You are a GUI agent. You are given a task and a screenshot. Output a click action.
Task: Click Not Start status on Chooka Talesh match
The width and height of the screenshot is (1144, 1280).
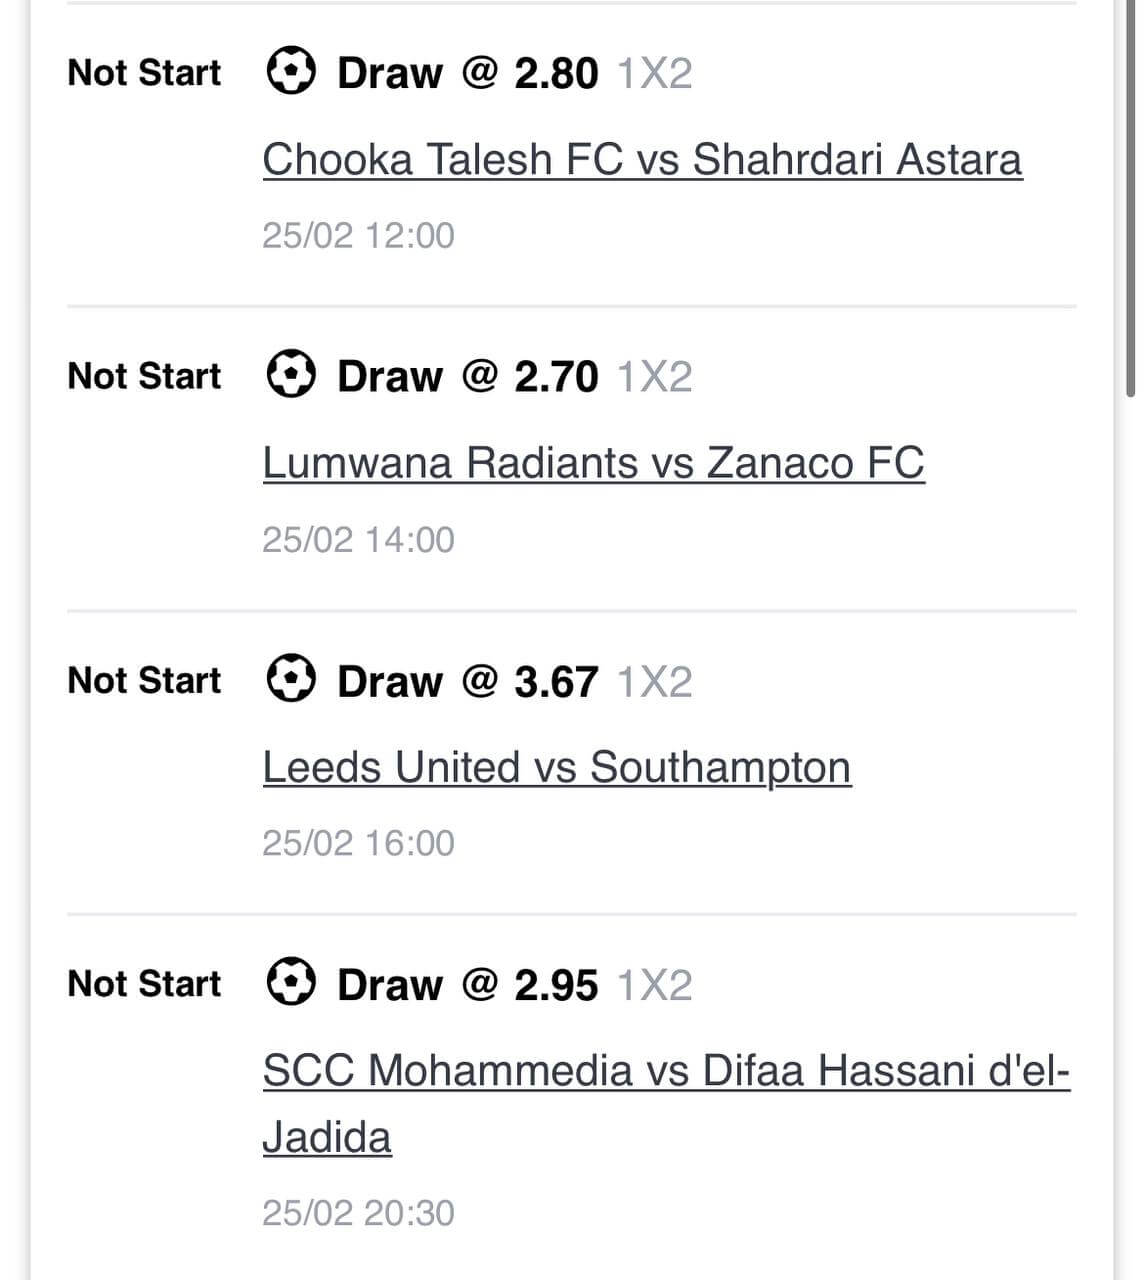[x=143, y=71]
